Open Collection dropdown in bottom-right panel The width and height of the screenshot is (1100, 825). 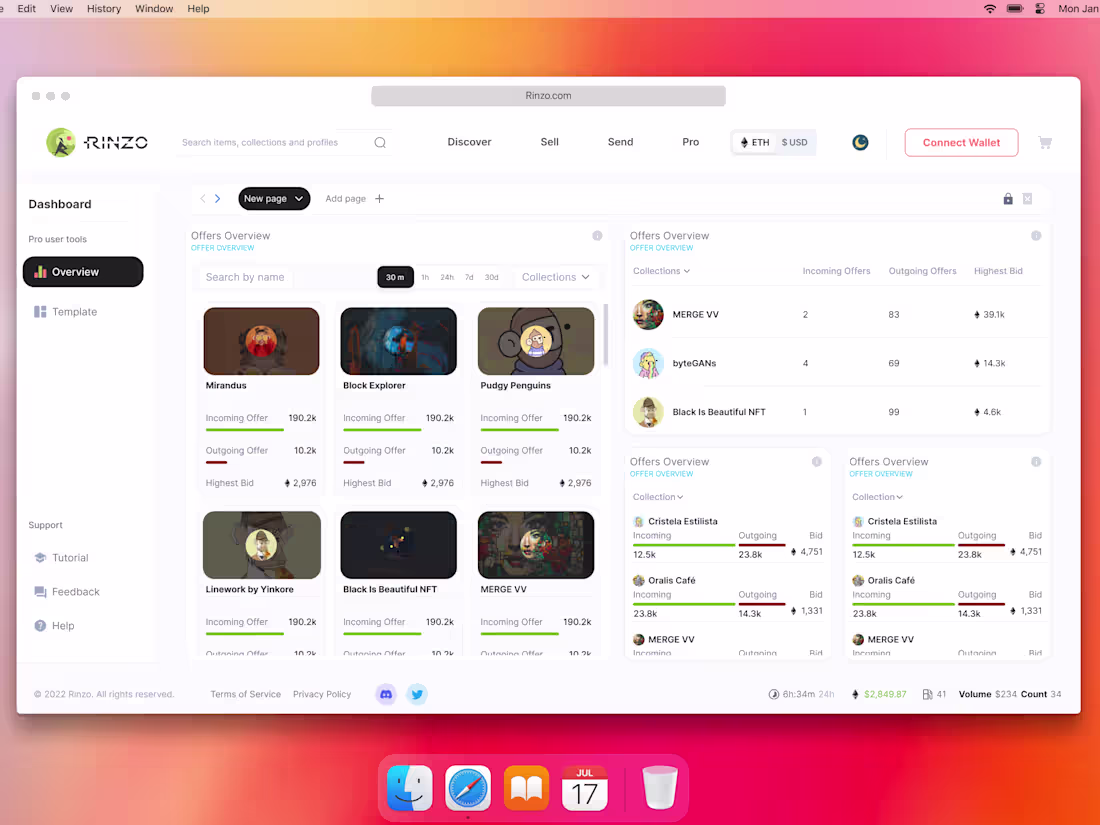pyautogui.click(x=877, y=497)
